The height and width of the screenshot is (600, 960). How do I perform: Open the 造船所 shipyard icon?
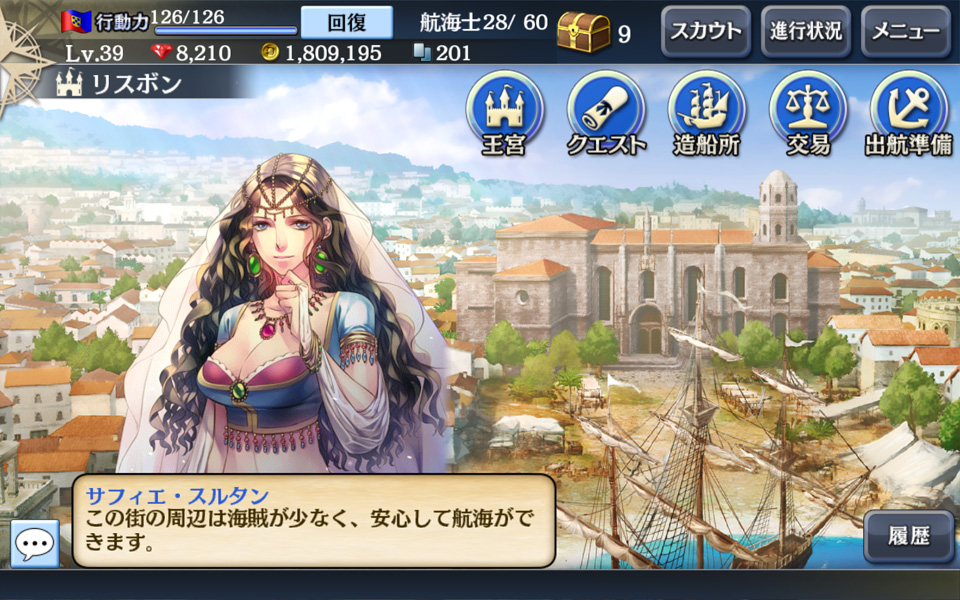(707, 114)
